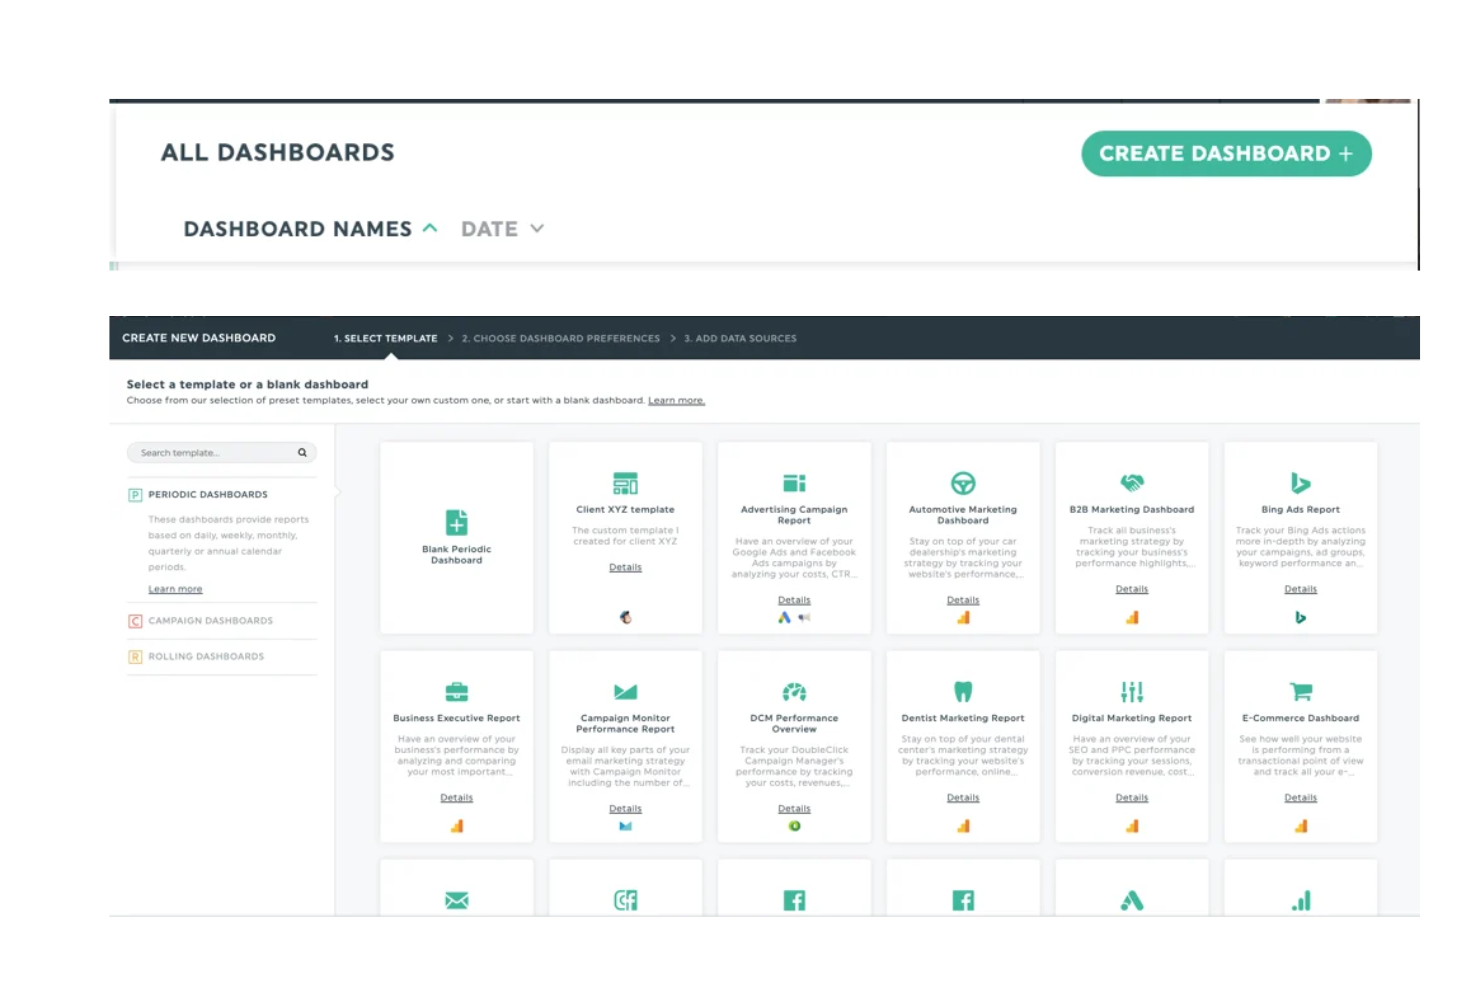Click the Rolling Dashboards R icon
The image size is (1480, 987).
click(135, 657)
